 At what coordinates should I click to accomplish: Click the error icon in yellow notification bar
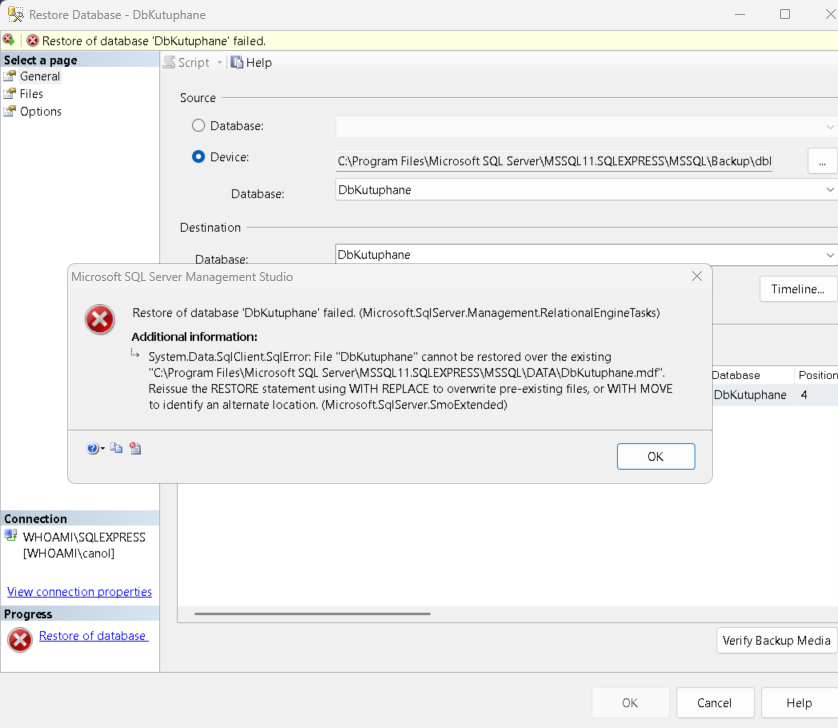coord(33,41)
